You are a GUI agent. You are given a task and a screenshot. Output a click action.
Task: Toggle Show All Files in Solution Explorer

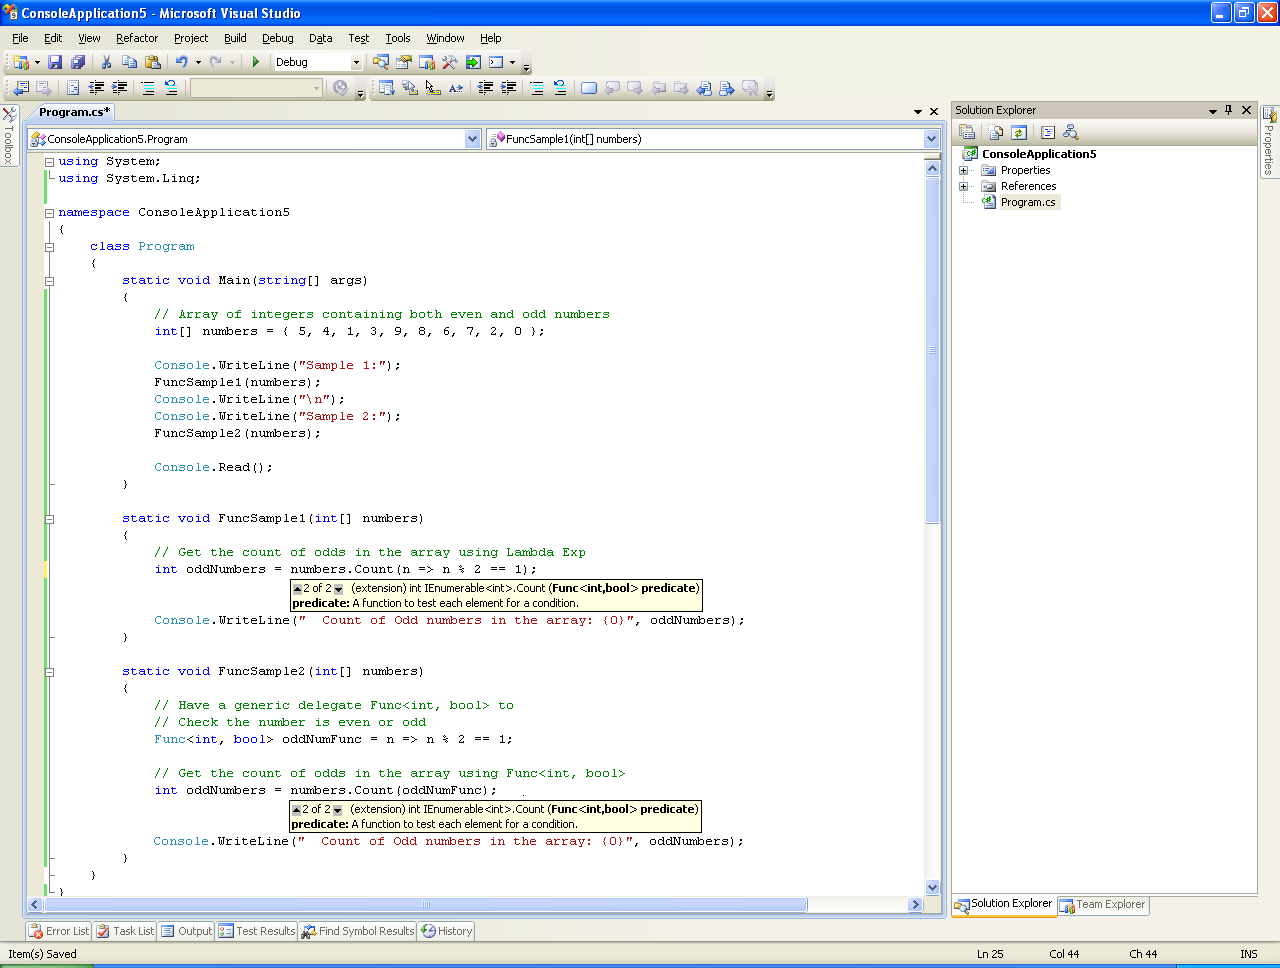995,132
